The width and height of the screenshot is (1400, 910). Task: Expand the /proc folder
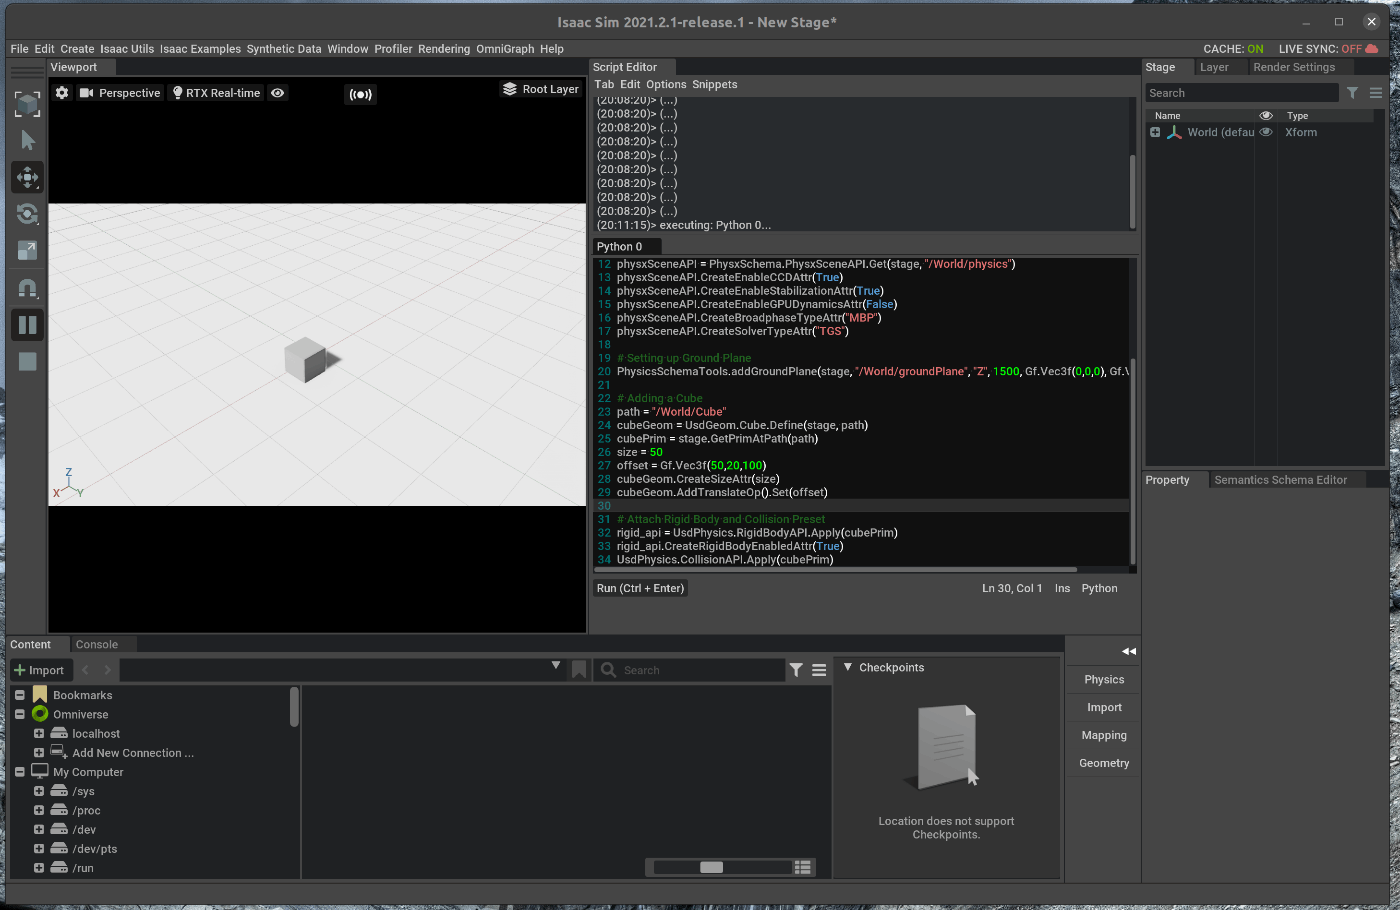39,810
